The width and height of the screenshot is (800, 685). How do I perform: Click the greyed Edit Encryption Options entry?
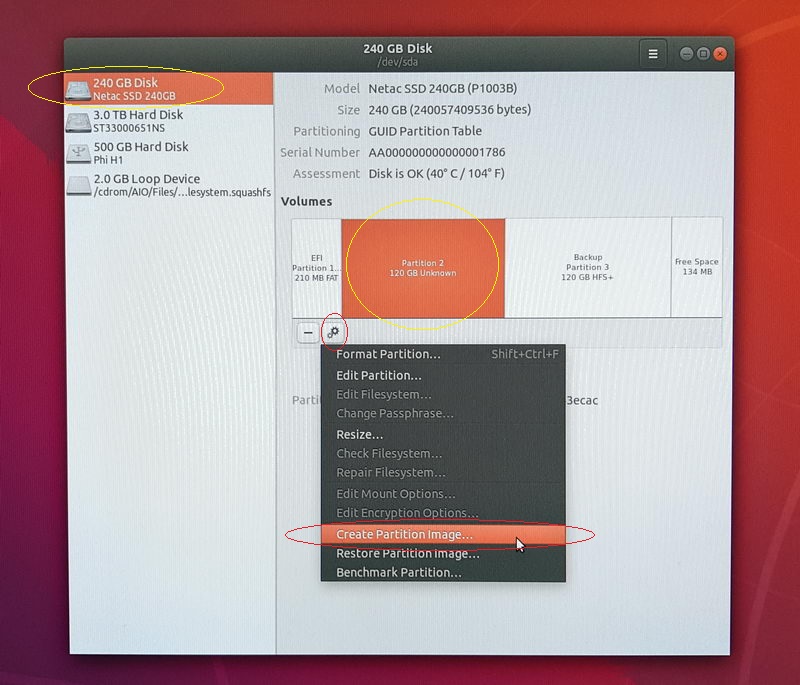(443, 513)
